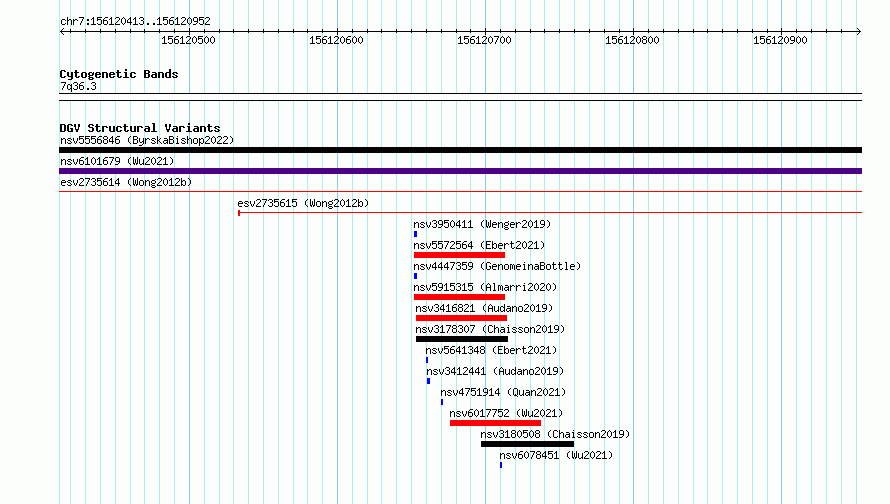Click blue marker under nsv3950411
This screenshot has height=504, width=890.
pyautogui.click(x=415, y=234)
